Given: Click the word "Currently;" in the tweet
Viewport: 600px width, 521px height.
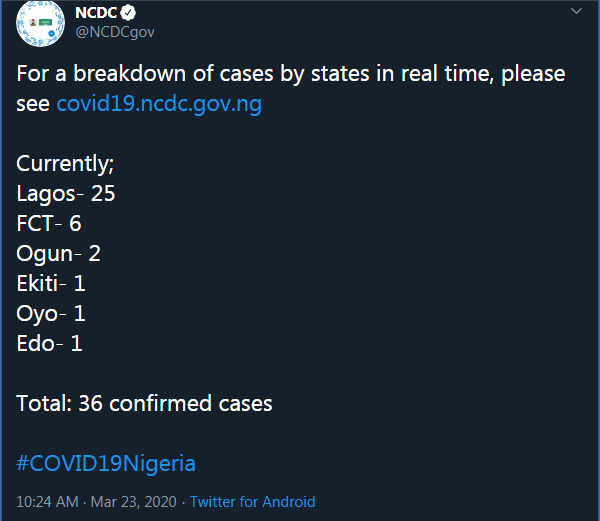Looking at the screenshot, I should (x=65, y=164).
